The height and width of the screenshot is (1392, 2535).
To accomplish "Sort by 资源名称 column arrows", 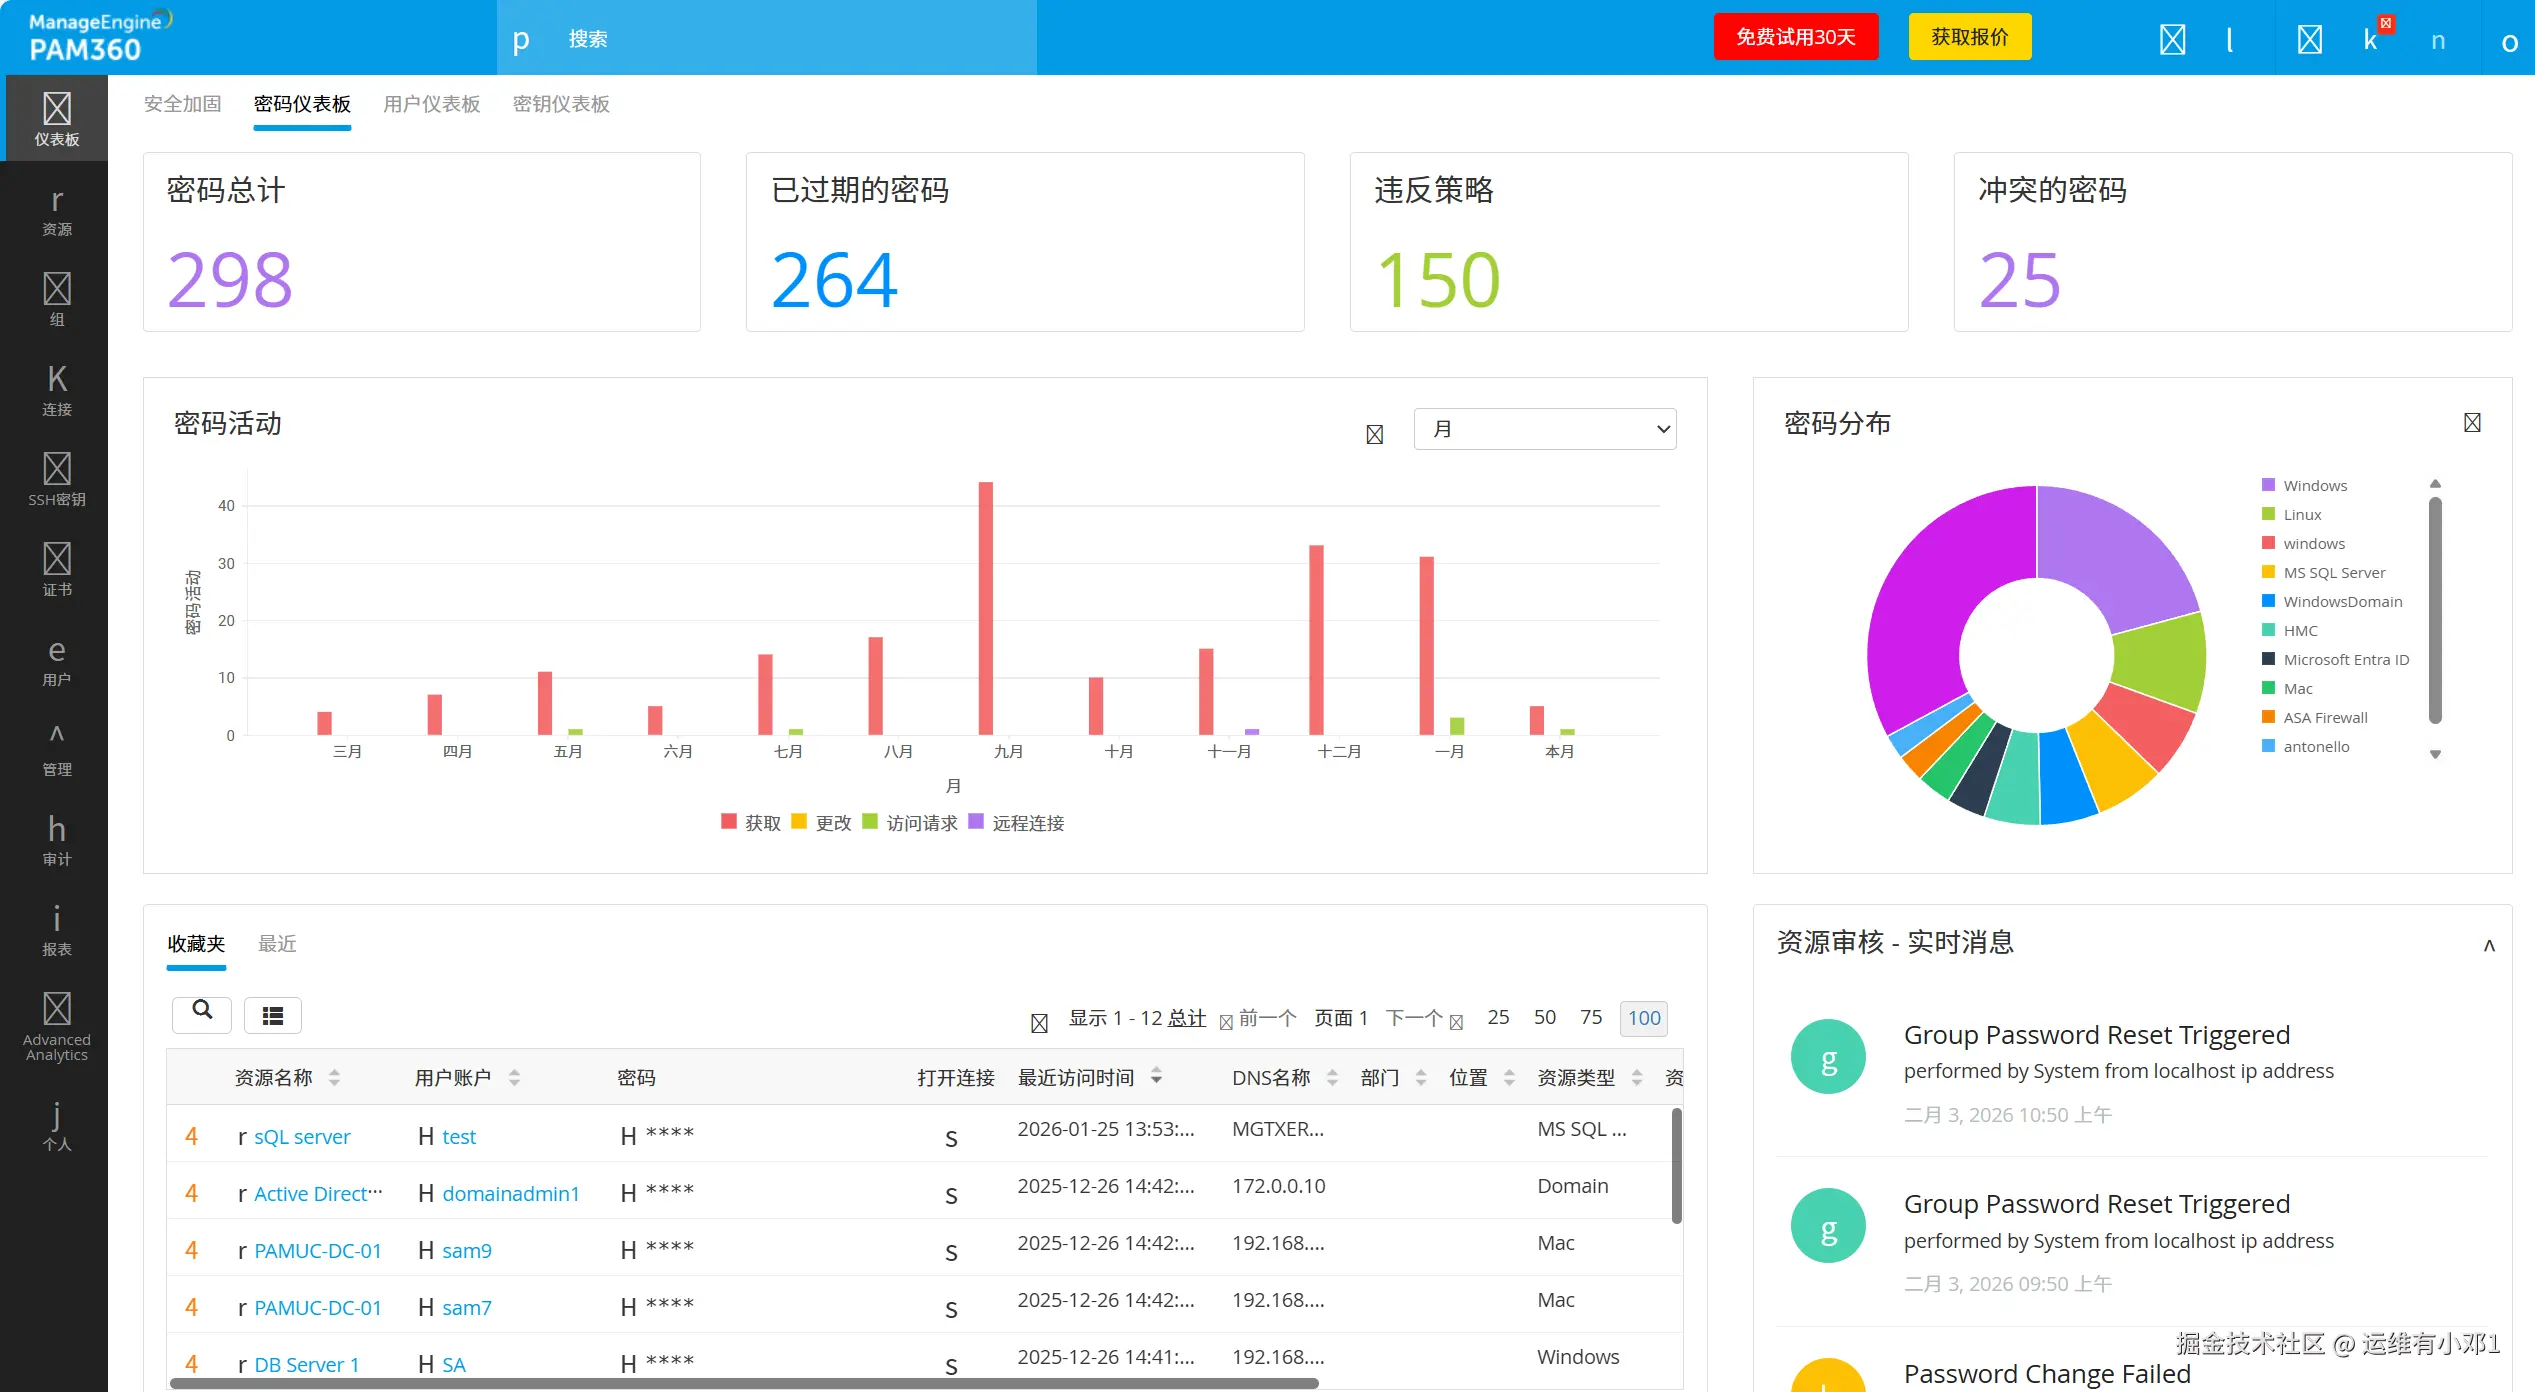I will (x=334, y=1077).
